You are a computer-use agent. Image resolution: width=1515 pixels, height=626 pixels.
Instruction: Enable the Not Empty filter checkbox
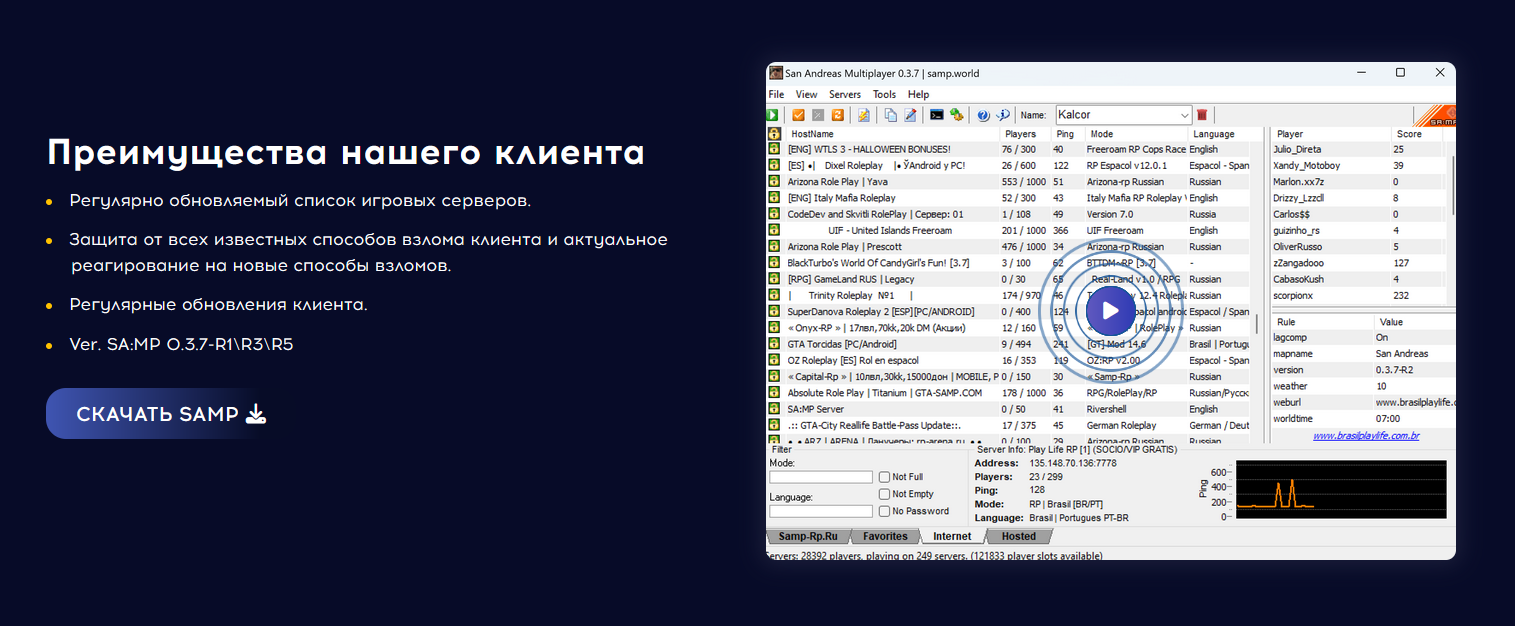pyautogui.click(x=884, y=494)
